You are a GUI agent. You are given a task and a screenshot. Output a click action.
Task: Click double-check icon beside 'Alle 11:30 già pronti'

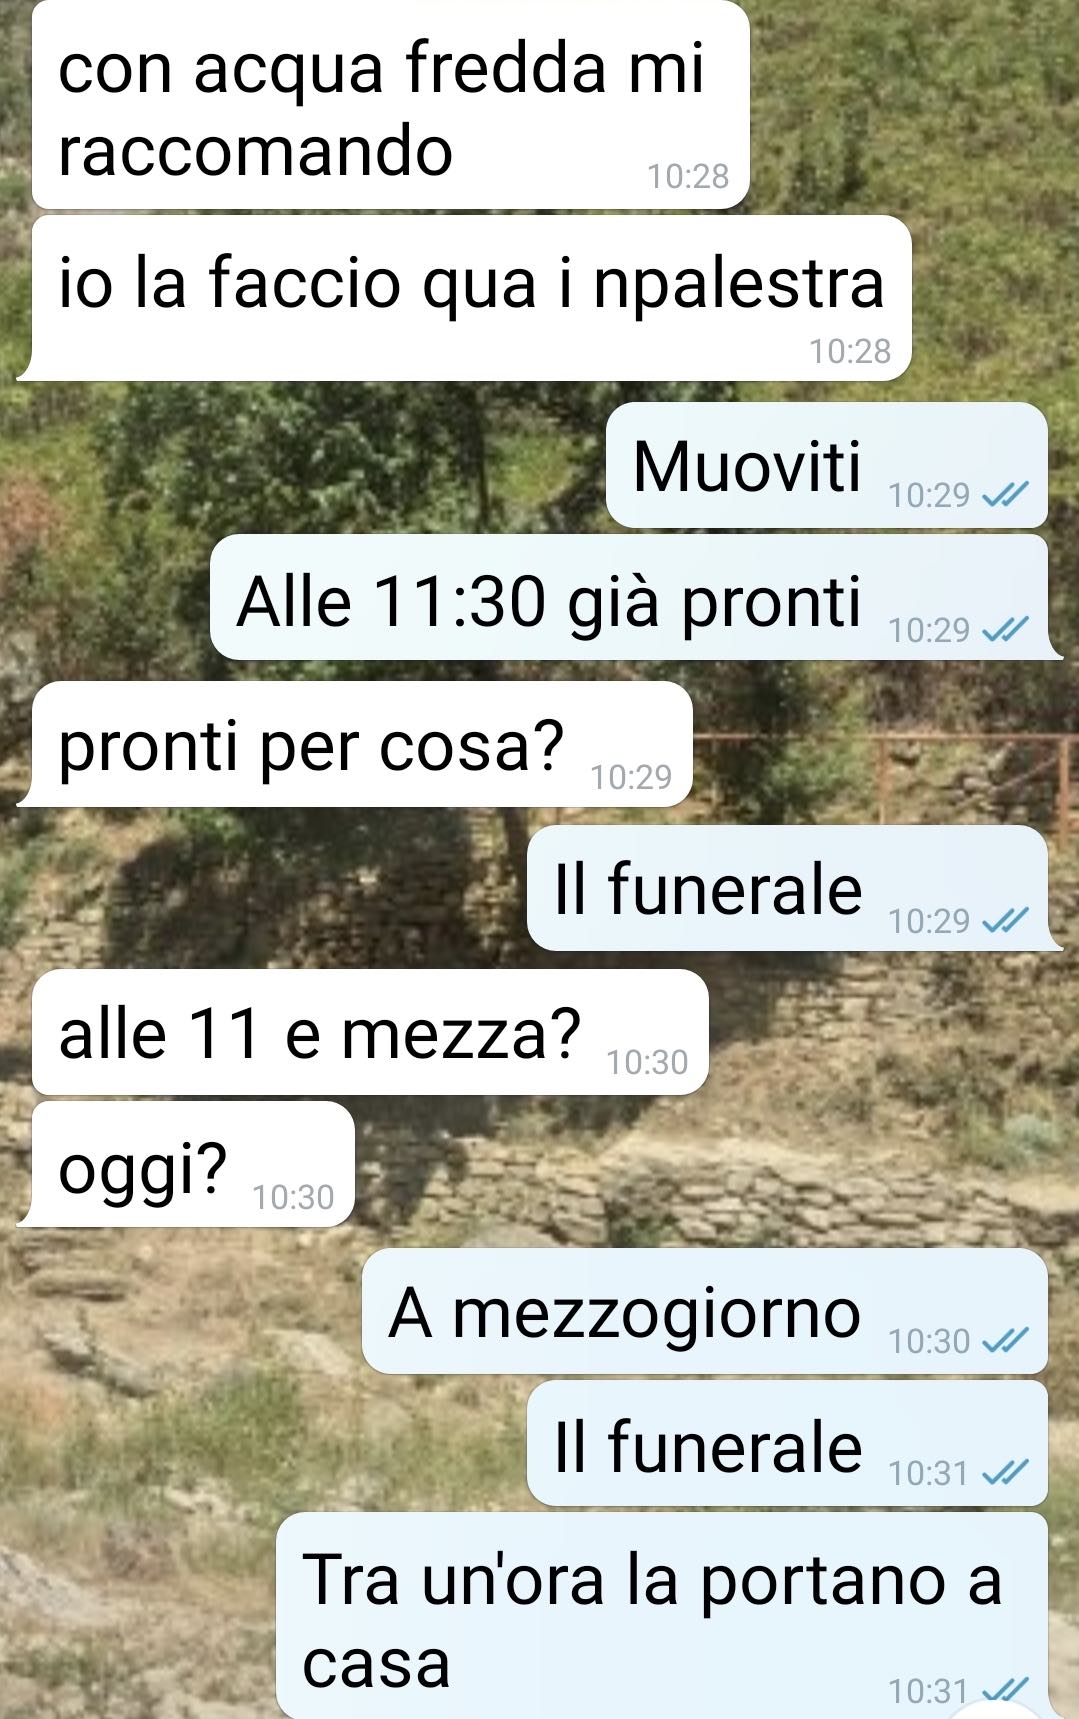1004,629
